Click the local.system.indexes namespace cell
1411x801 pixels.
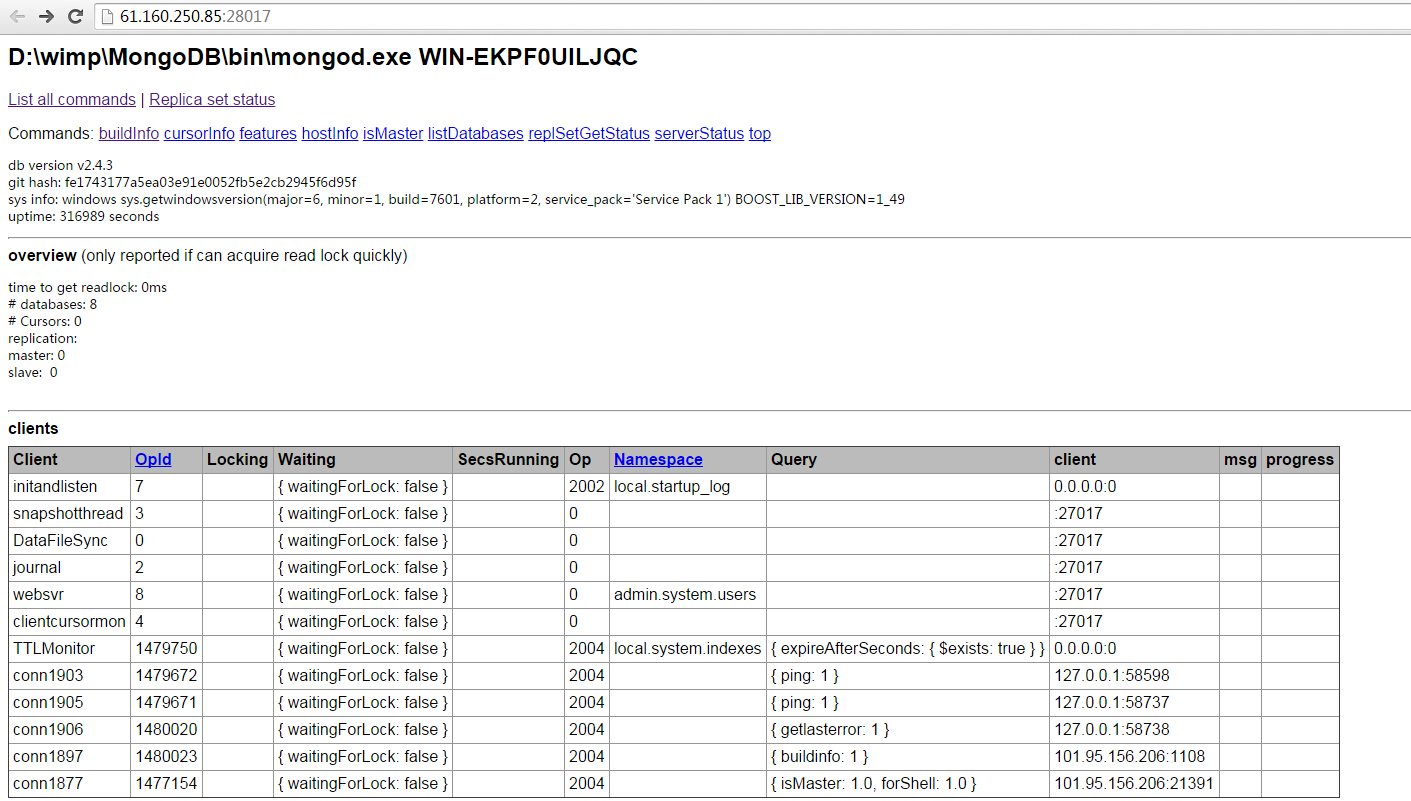[x=688, y=649]
